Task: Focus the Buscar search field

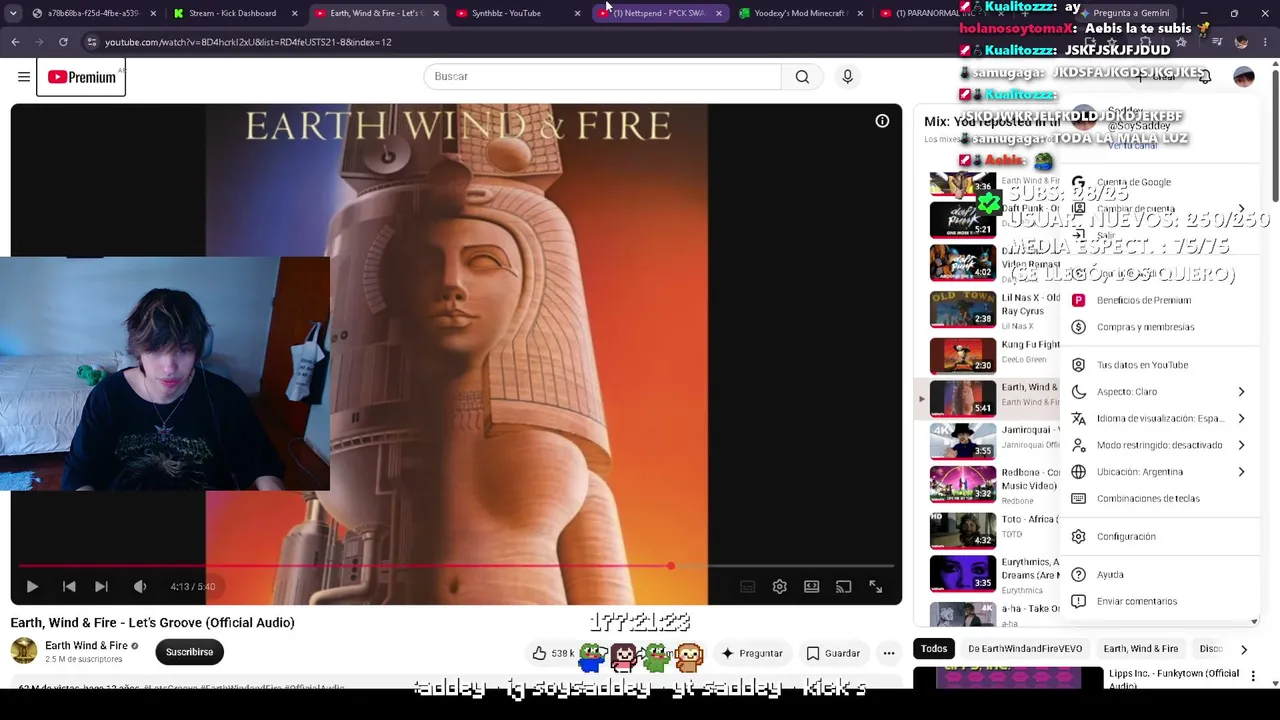Action: point(602,77)
